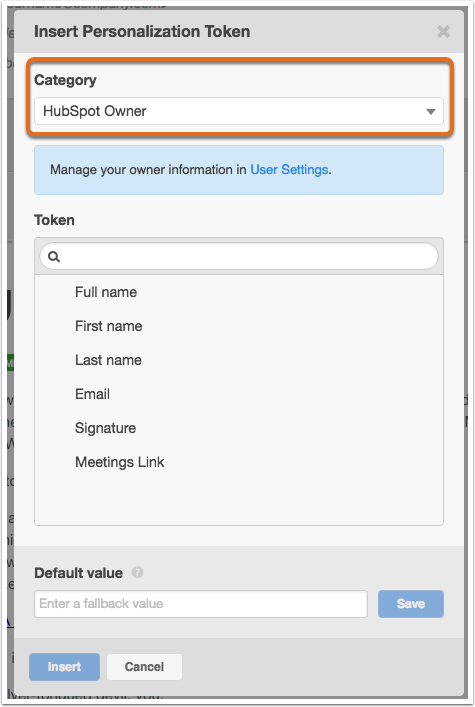
Task: Cancel the token insertion
Action: pos(144,667)
